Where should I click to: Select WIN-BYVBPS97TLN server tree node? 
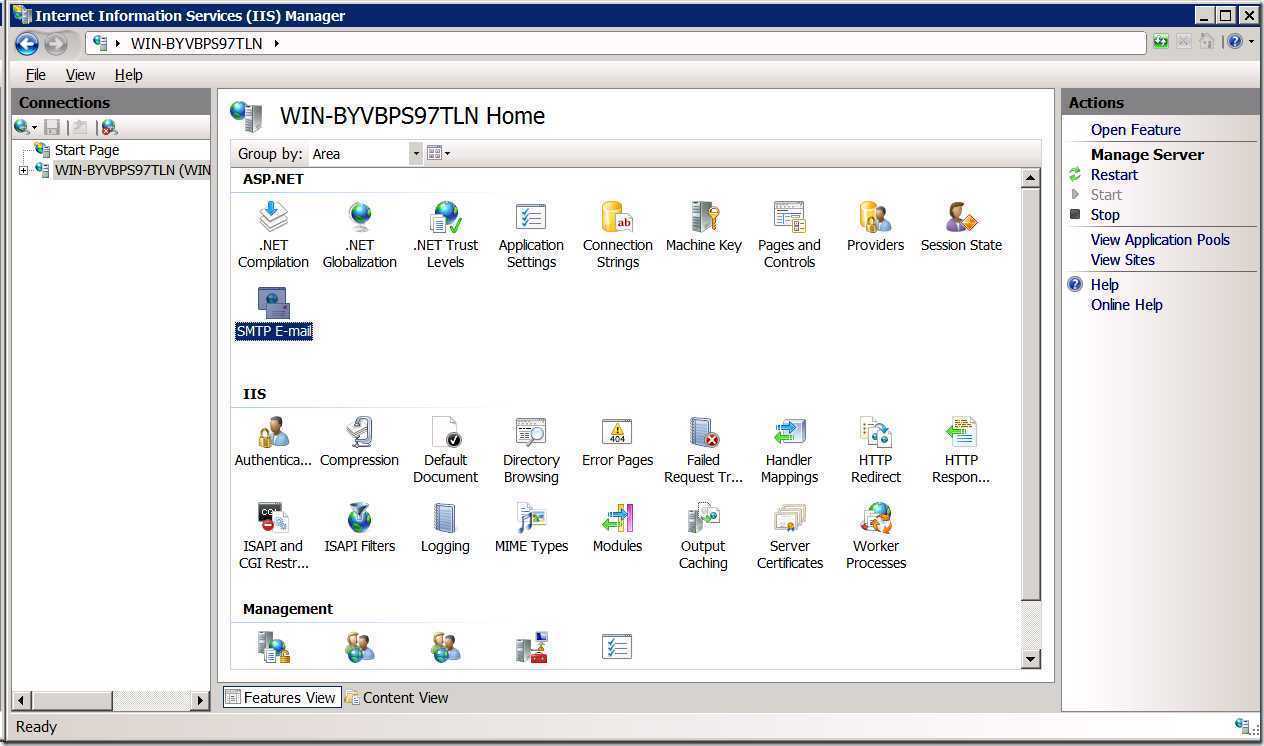(132, 170)
